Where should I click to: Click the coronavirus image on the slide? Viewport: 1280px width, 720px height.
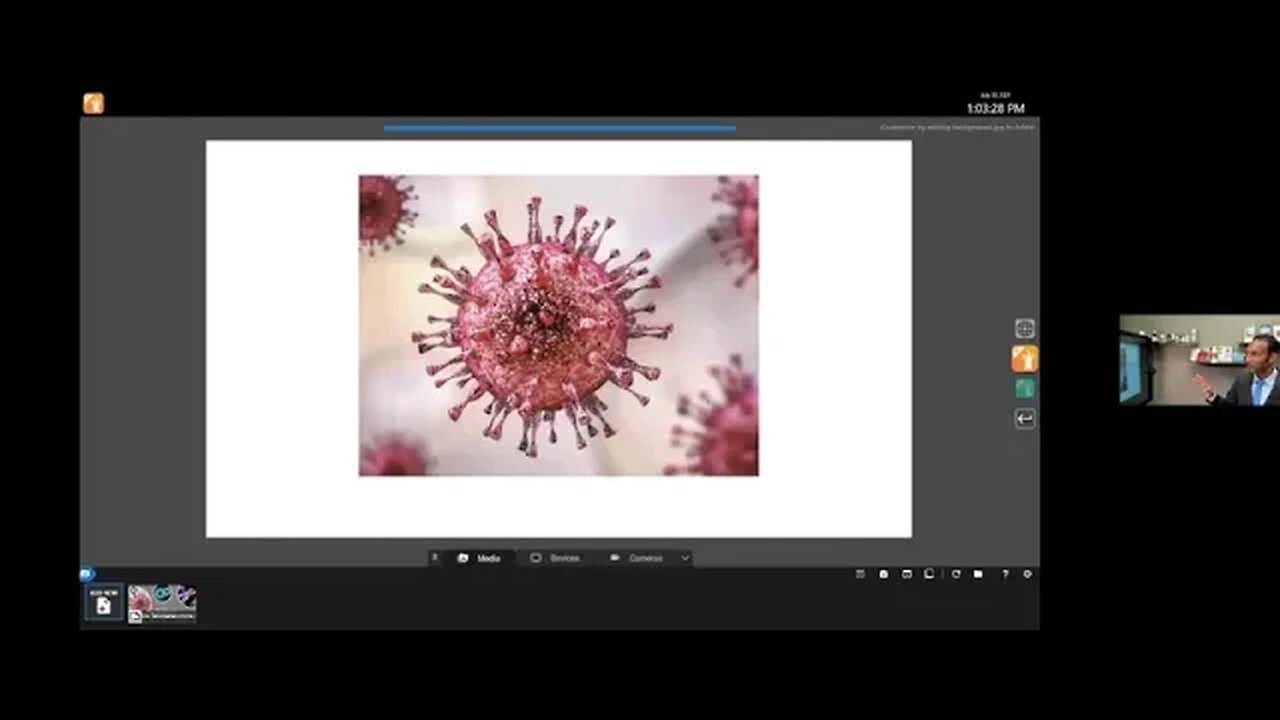point(558,326)
